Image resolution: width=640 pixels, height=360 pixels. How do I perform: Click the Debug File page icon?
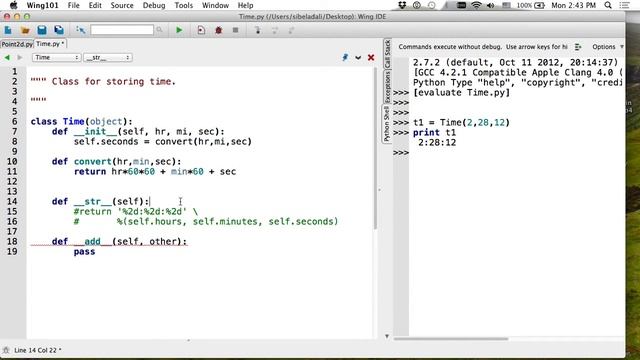201,30
